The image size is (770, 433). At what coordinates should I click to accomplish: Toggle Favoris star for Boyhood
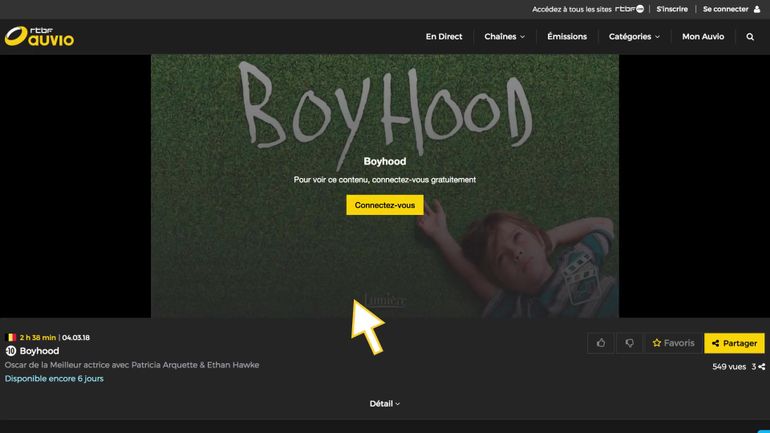[x=673, y=343]
